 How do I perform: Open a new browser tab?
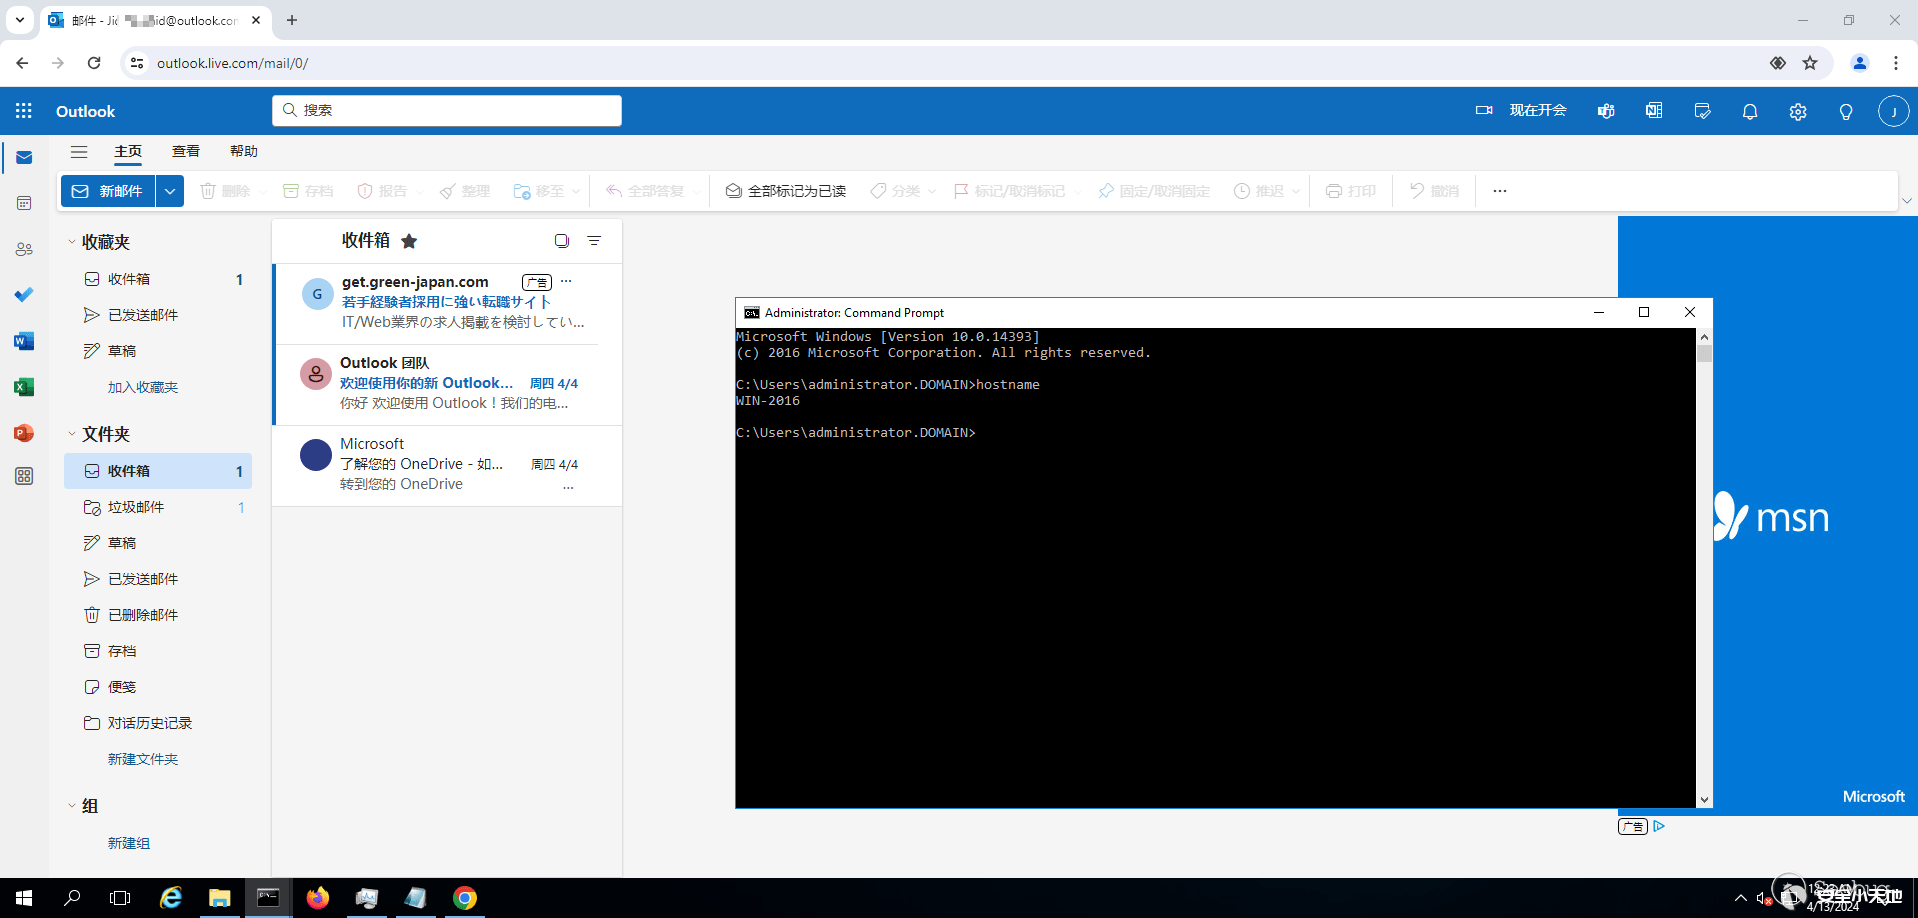[292, 20]
